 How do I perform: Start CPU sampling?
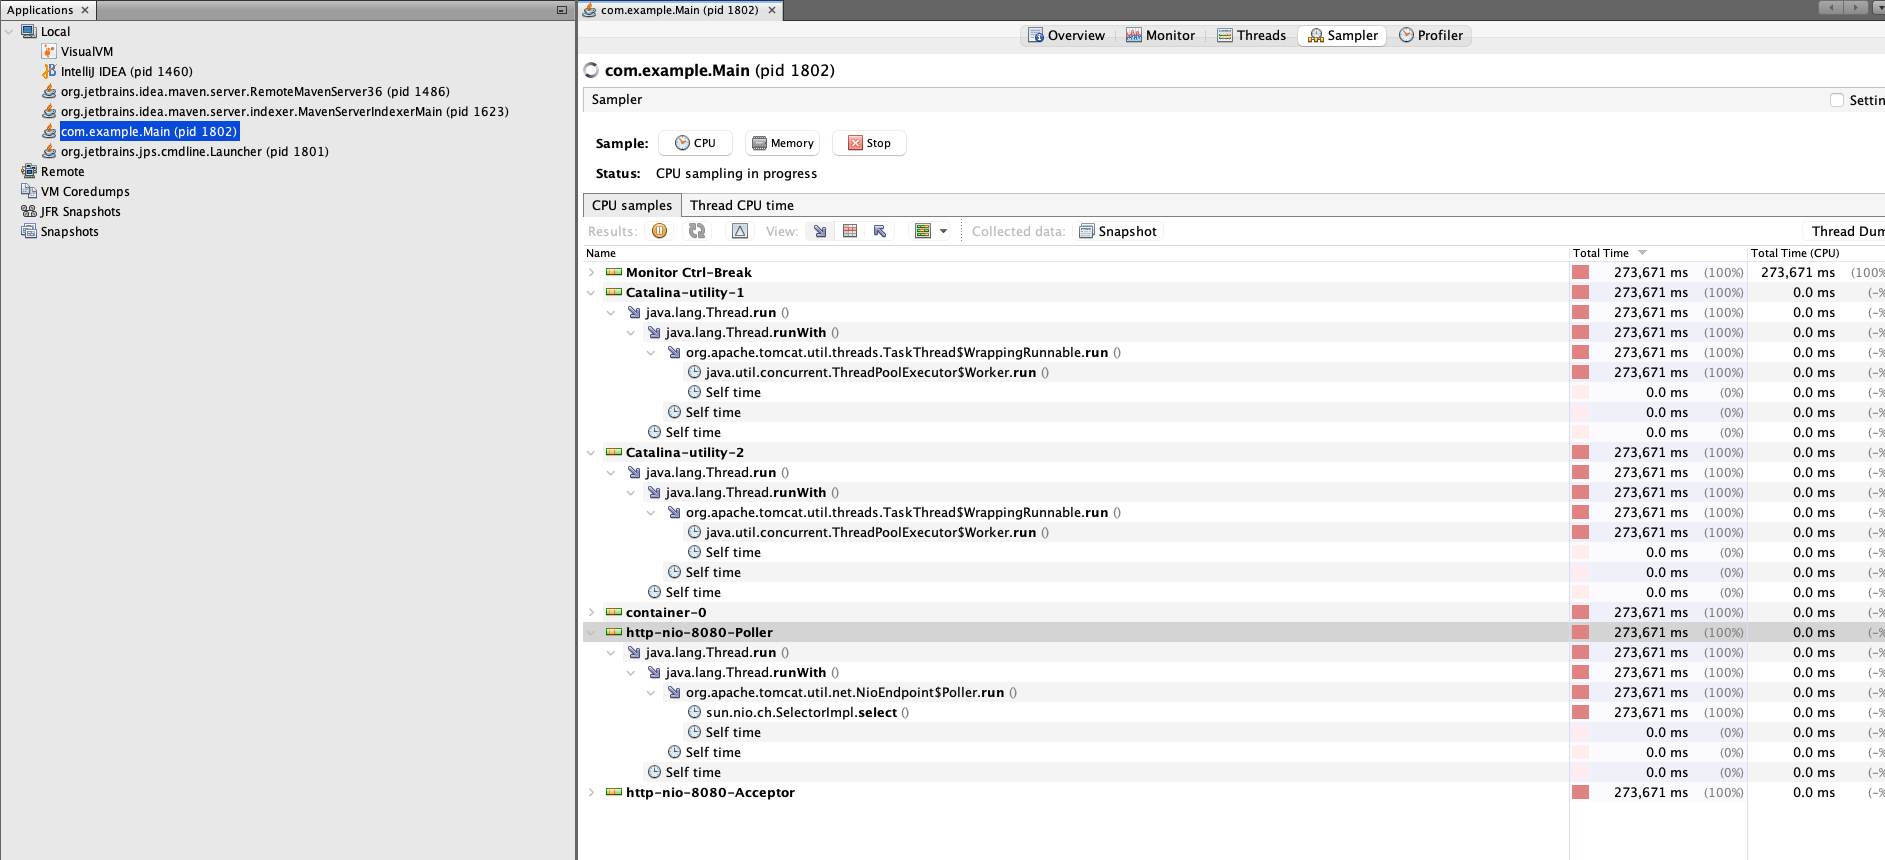click(x=695, y=143)
